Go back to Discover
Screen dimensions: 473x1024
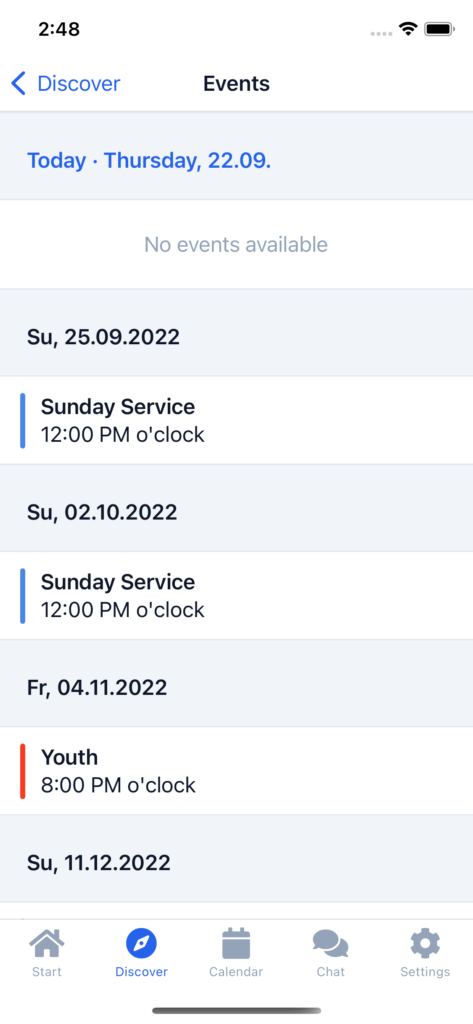click(x=65, y=84)
